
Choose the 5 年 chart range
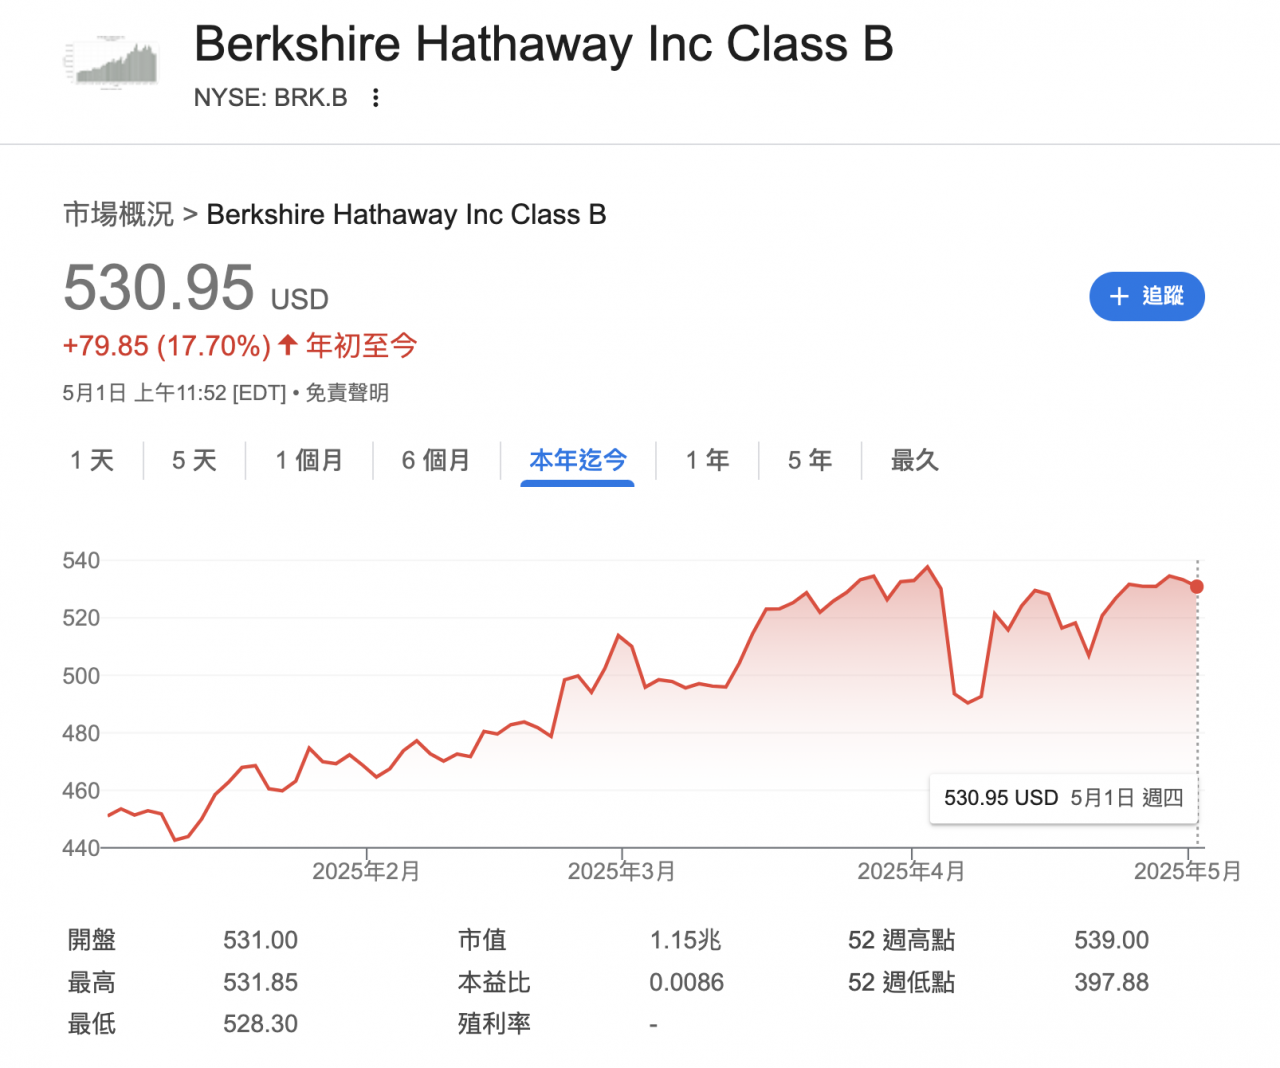coord(810,460)
